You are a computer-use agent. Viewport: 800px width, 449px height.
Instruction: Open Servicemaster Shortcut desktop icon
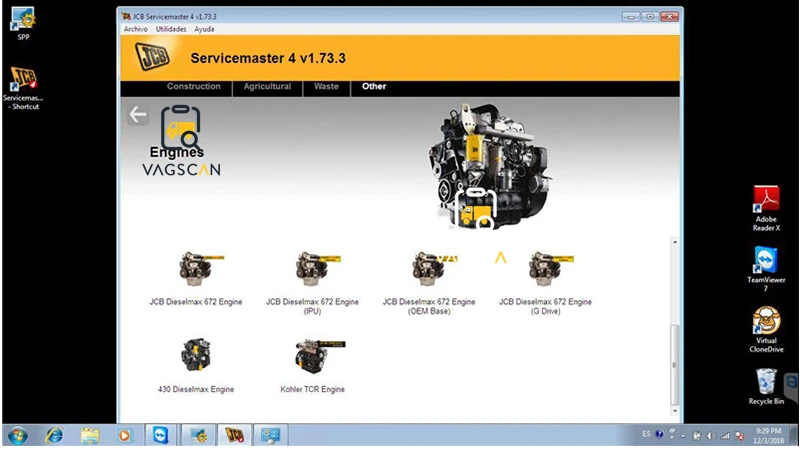[x=23, y=88]
